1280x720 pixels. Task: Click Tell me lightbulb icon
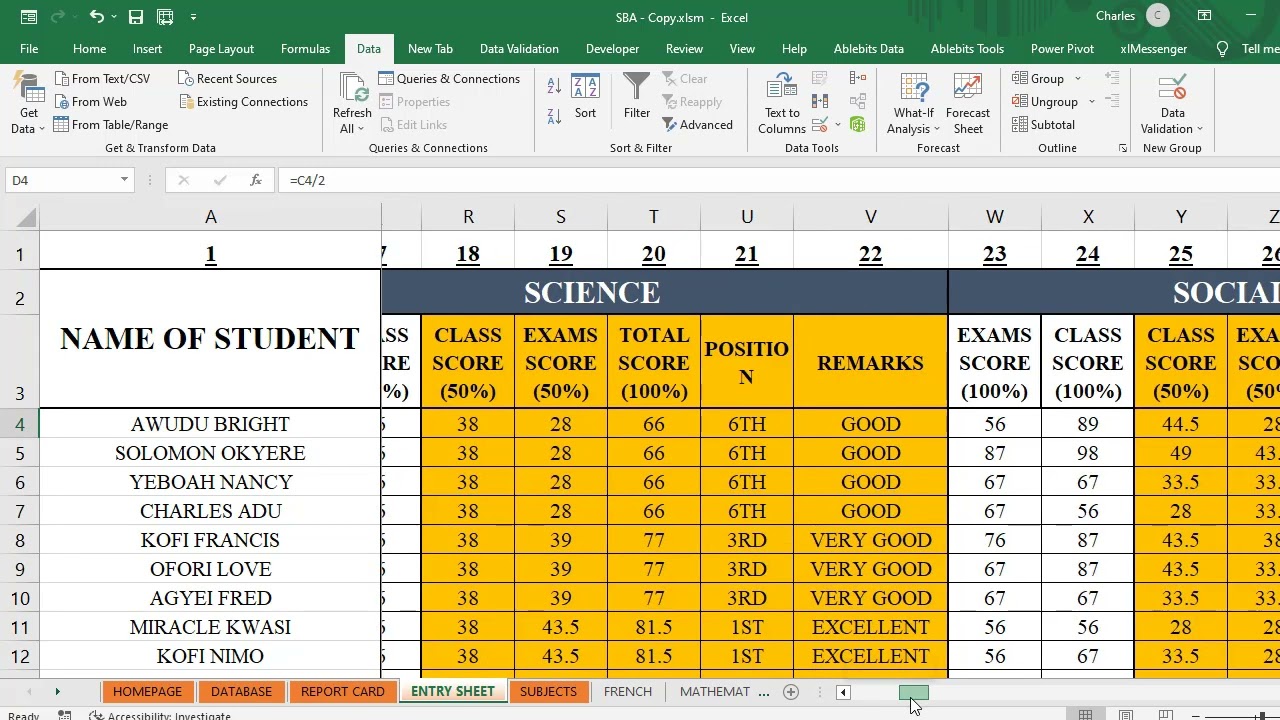click(x=1222, y=48)
